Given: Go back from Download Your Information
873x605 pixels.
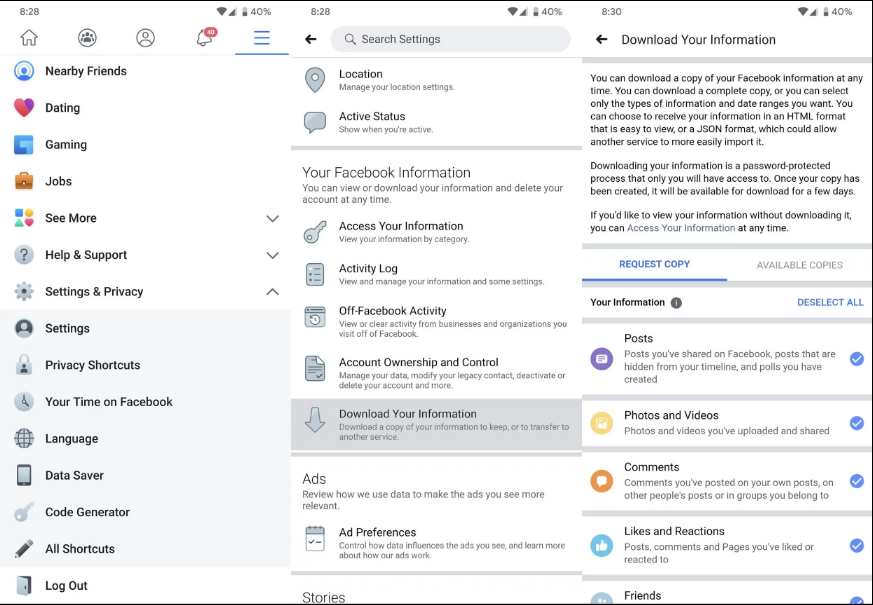Looking at the screenshot, I should click(x=601, y=40).
